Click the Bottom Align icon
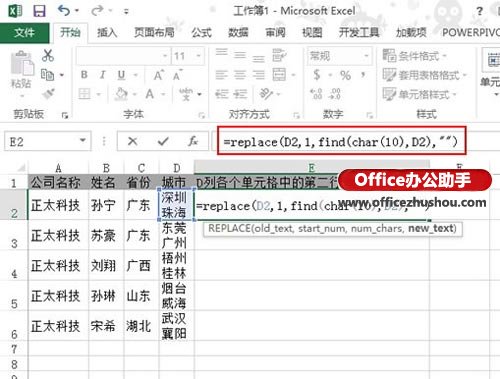 [258, 58]
